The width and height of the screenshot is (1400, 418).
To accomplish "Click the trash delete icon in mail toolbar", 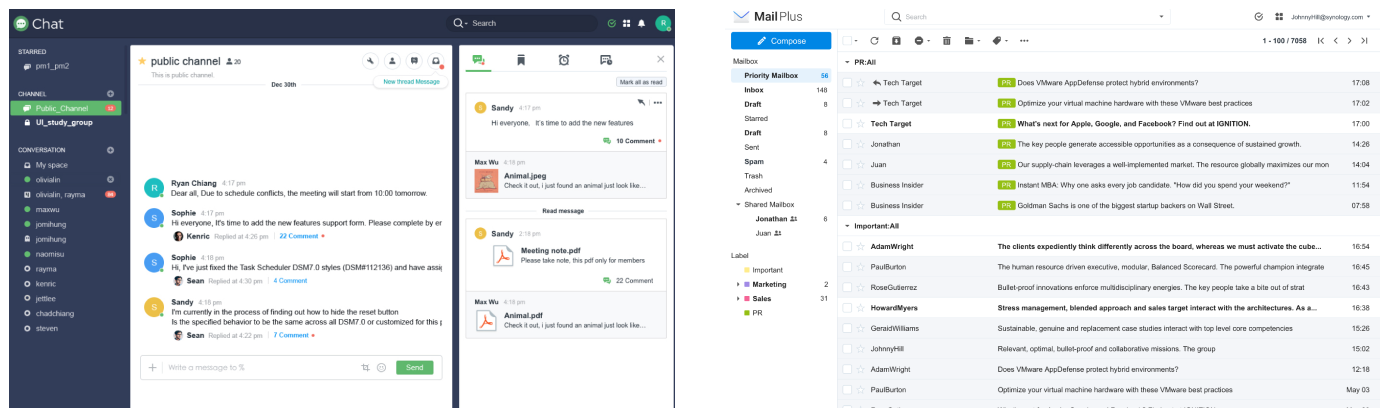I will coord(946,41).
